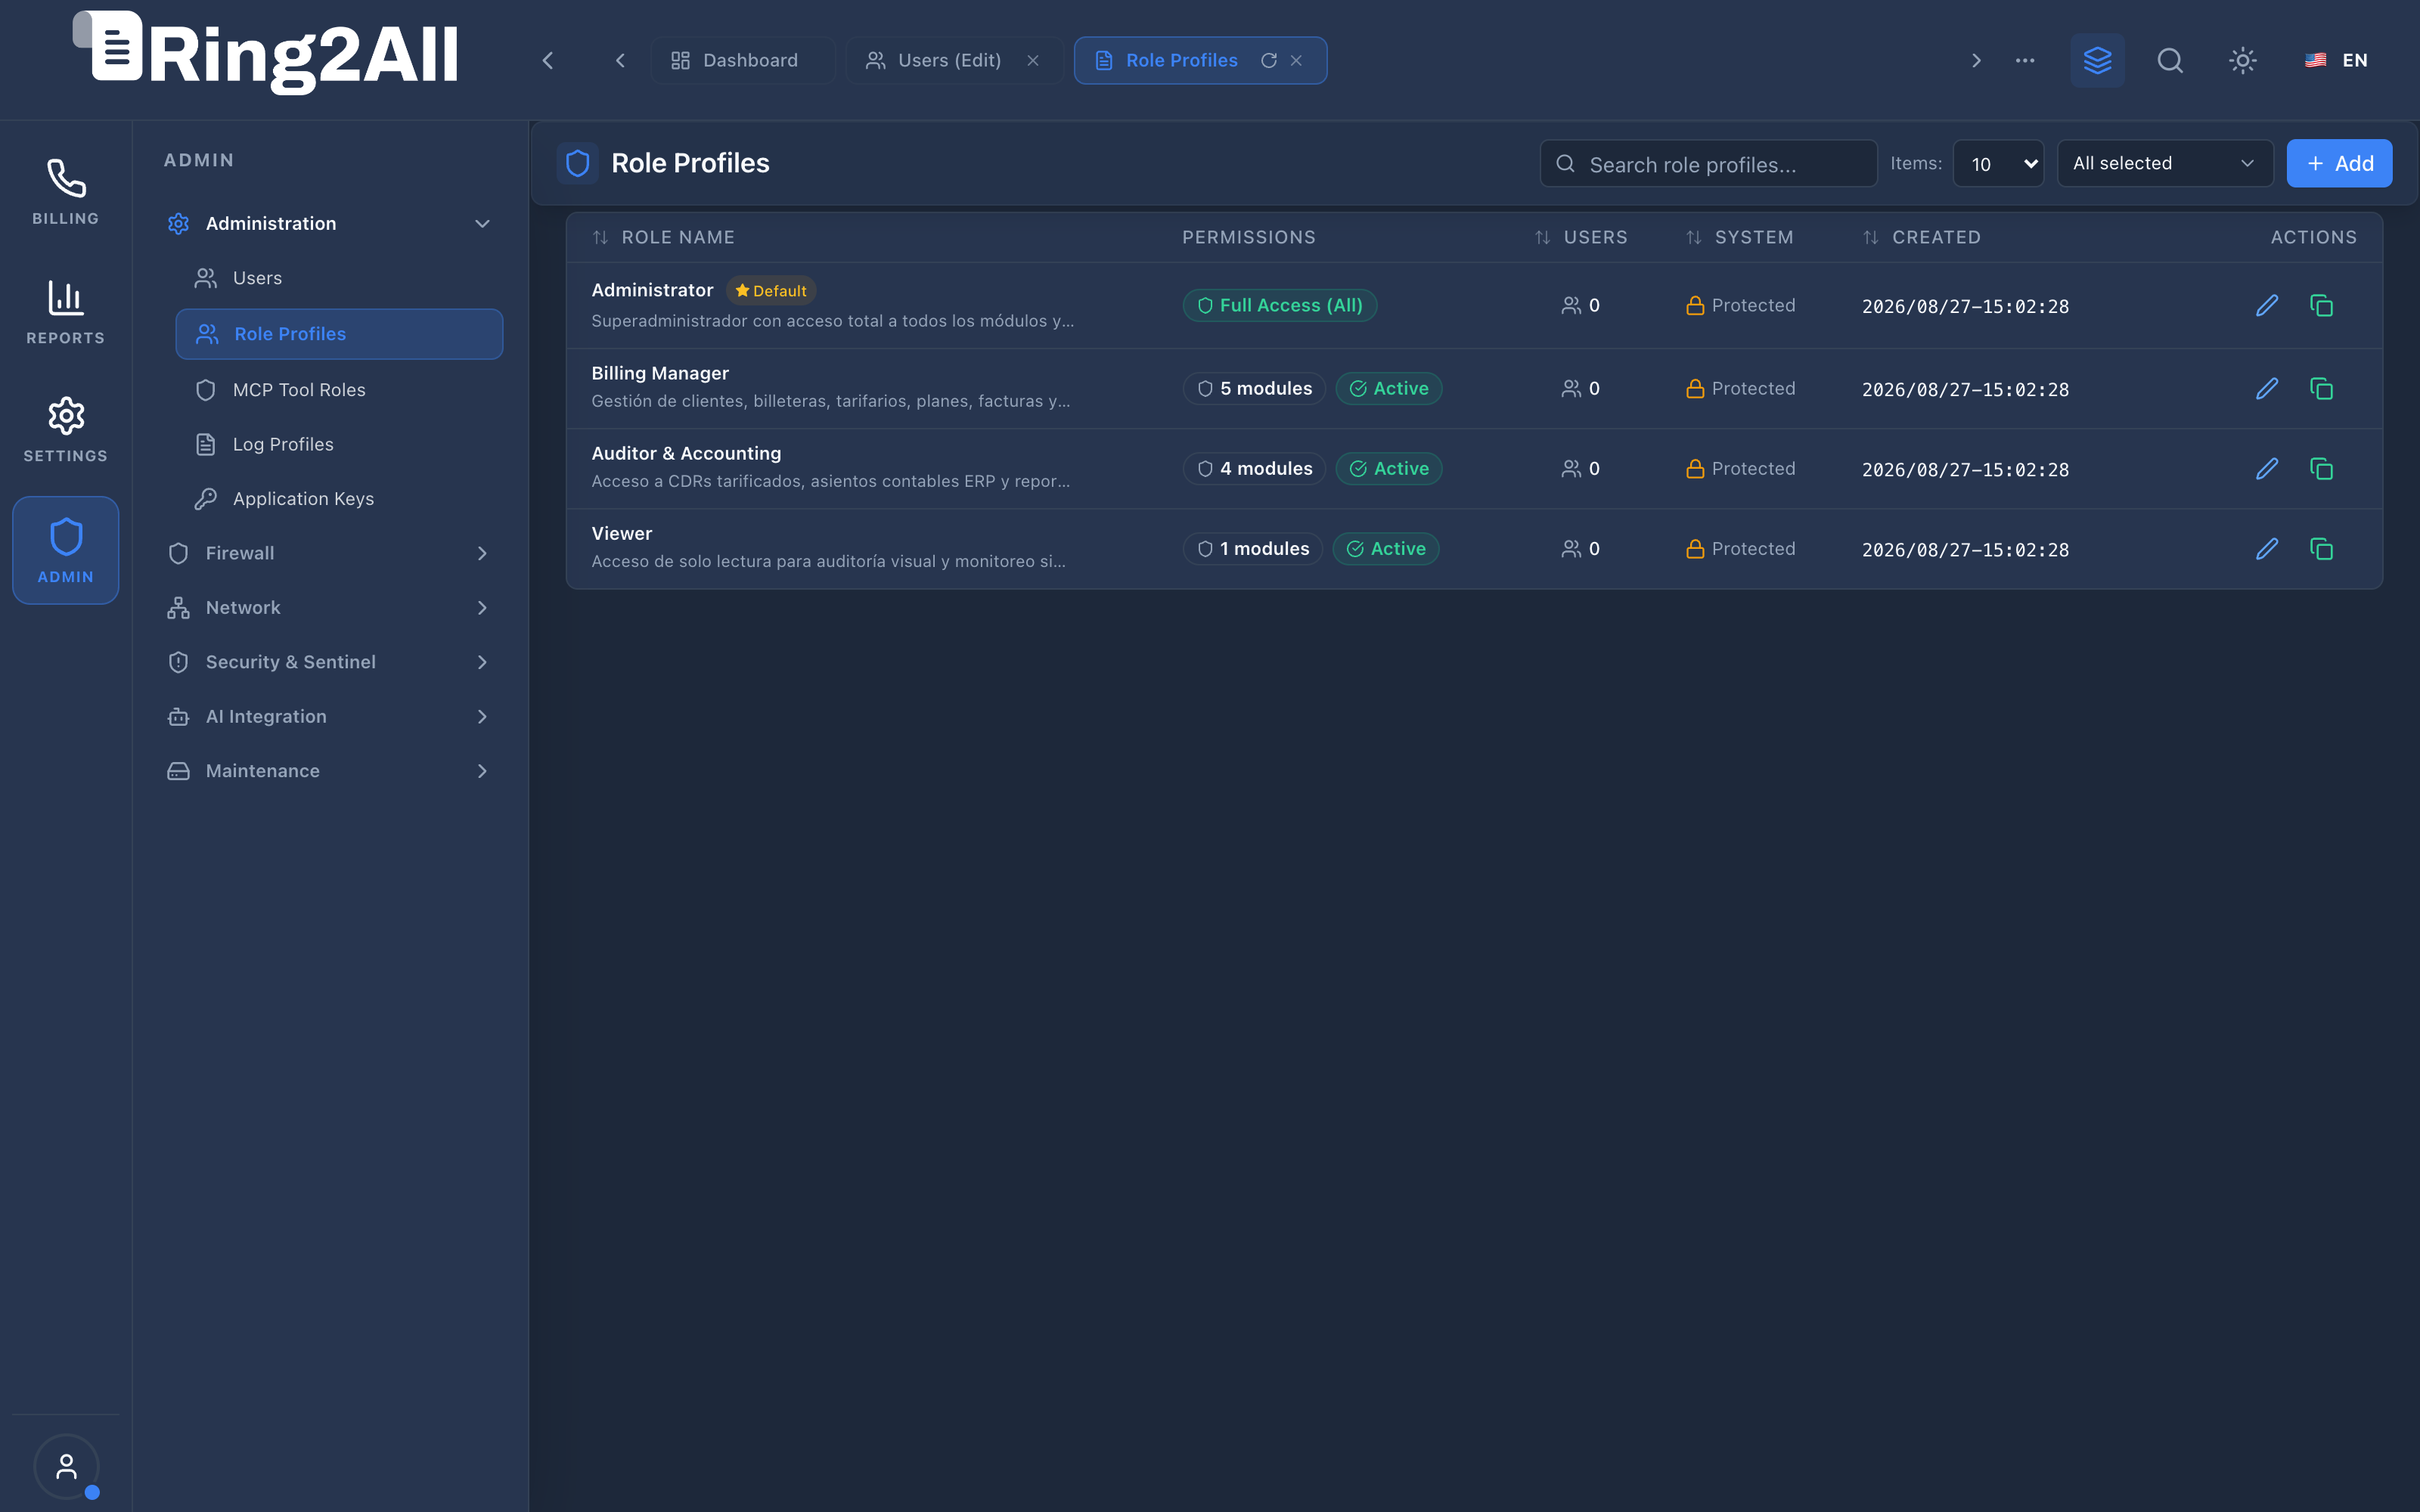Edit the Billing Manager role

(x=2267, y=388)
